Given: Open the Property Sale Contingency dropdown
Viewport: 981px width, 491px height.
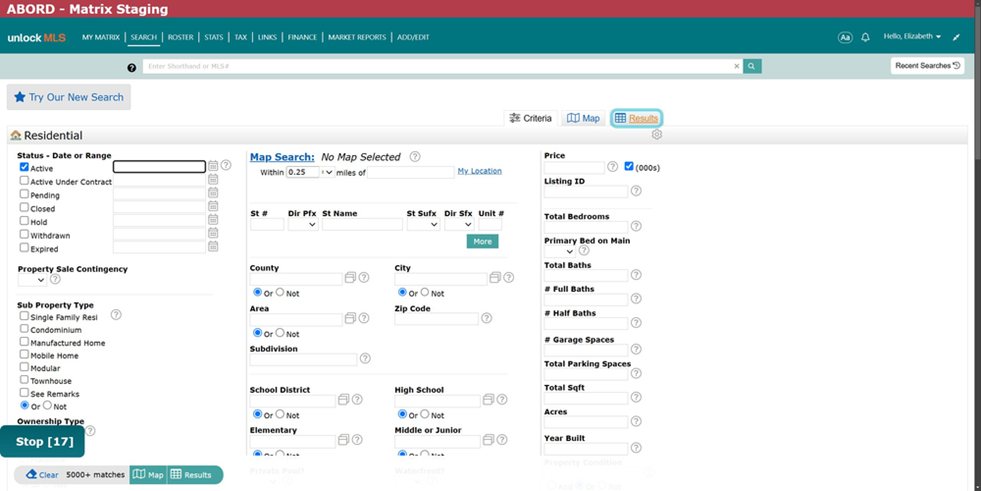Looking at the screenshot, I should 32,280.
